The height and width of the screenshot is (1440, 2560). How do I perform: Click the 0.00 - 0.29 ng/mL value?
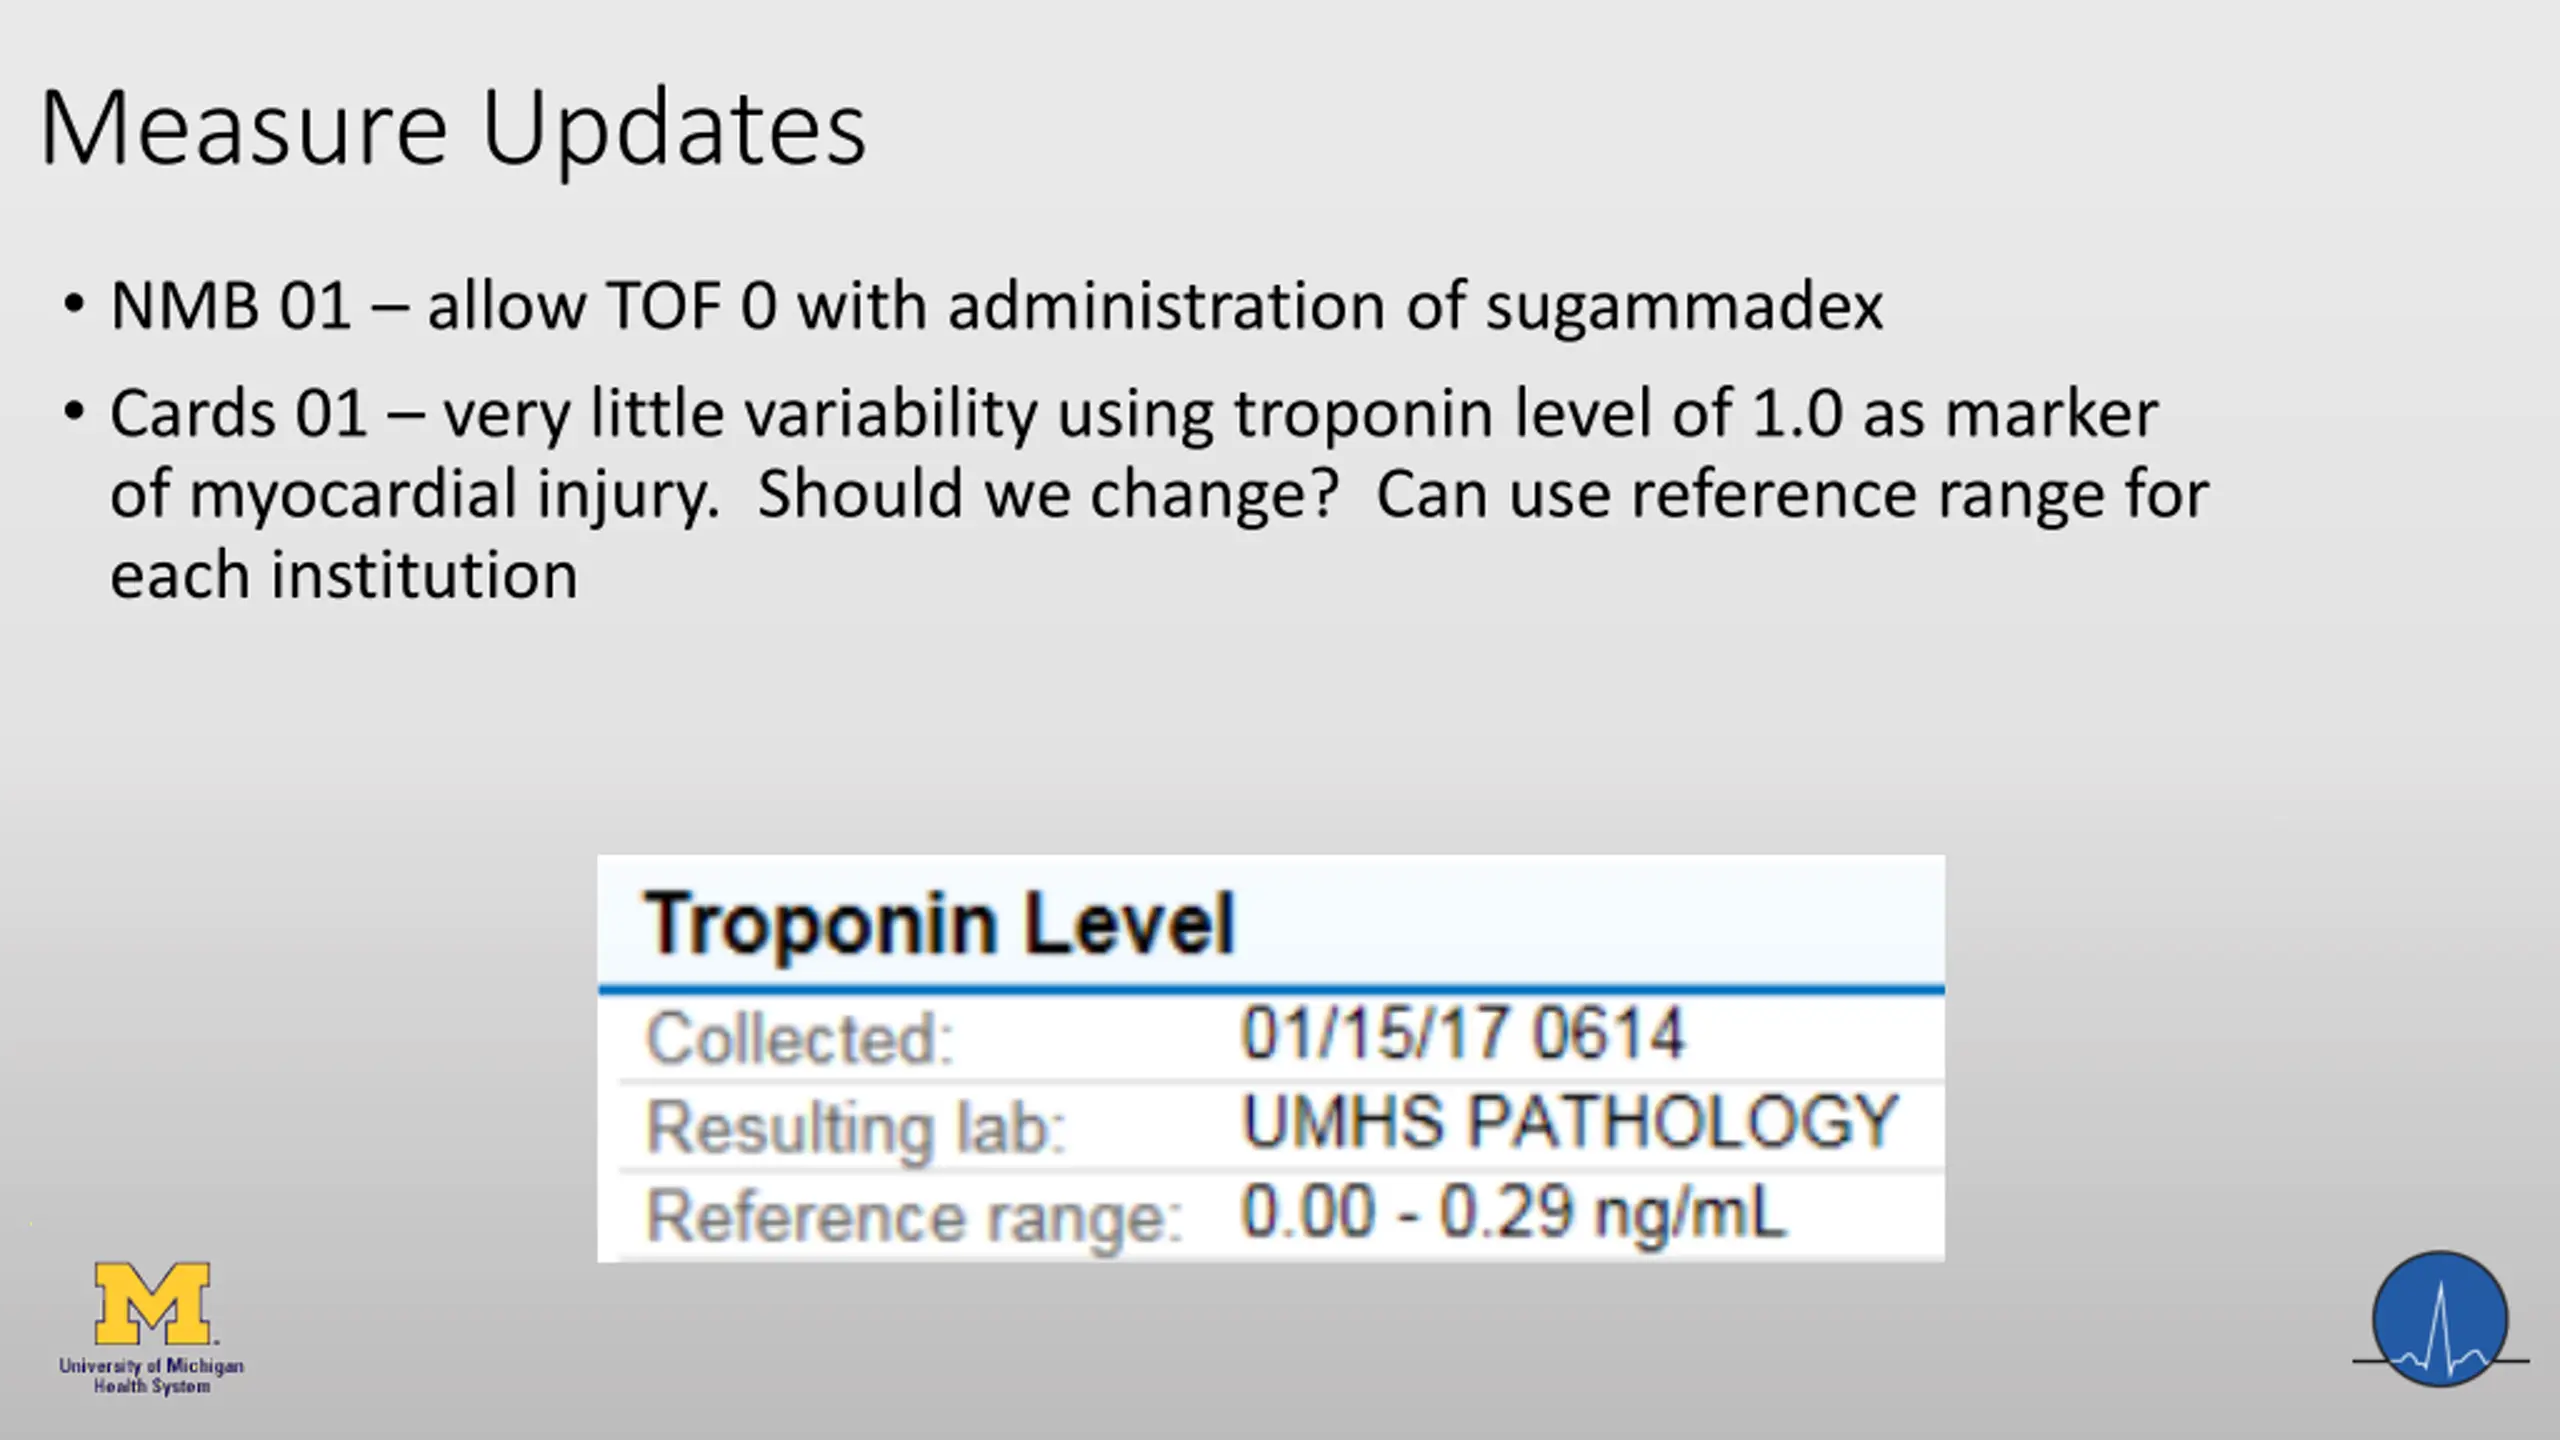(x=1512, y=1213)
